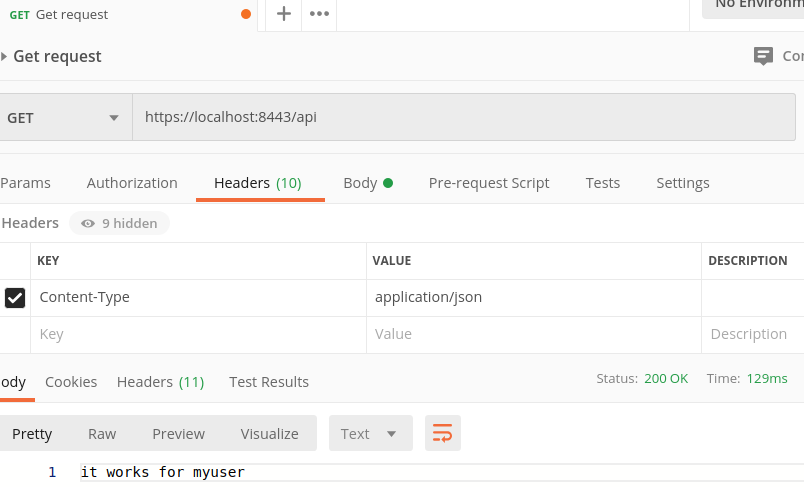Viewport: 804px width, 487px height.
Task: Select Visualize response view
Action: 270,434
